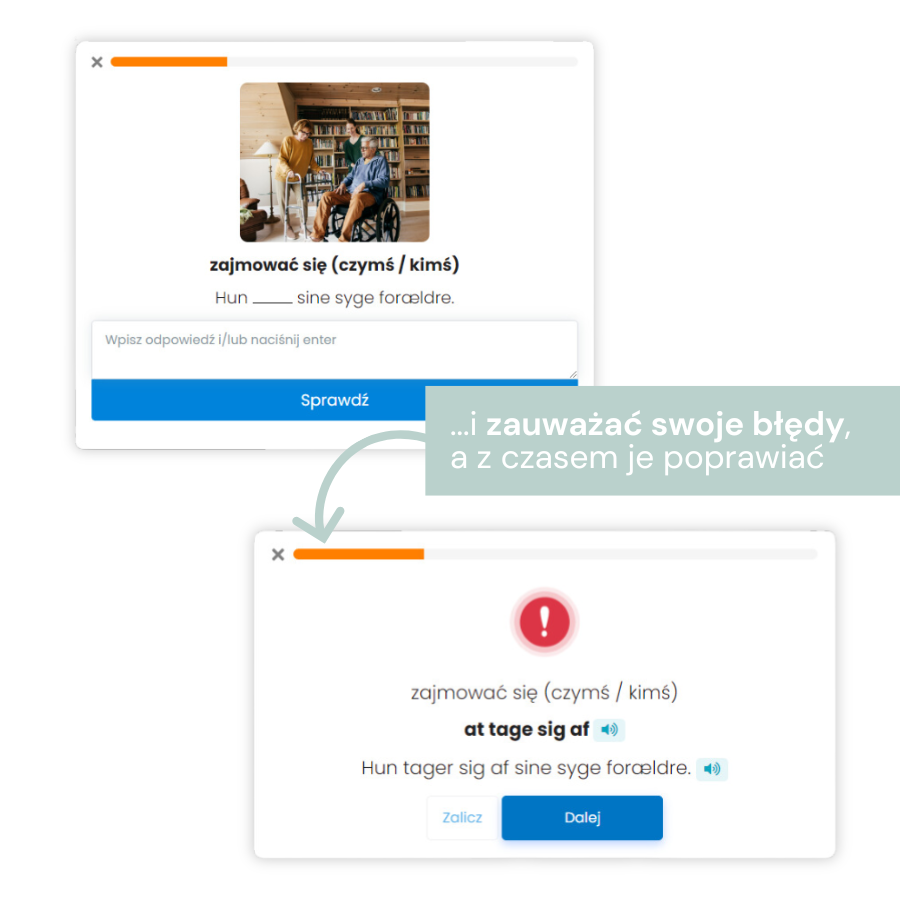The height and width of the screenshot is (900, 900).
Task: Click the upper card orange progress bar
Action: [x=169, y=62]
